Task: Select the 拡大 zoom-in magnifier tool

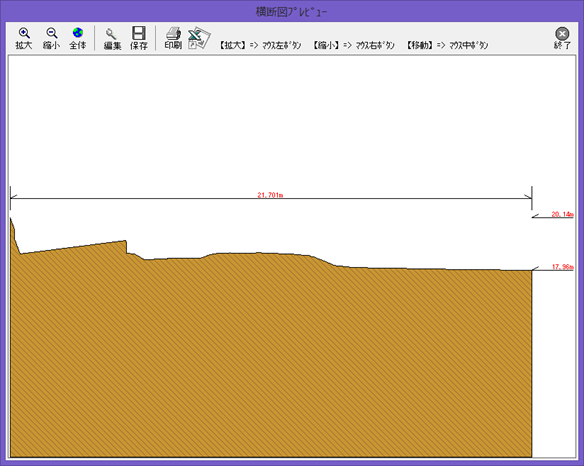Action: [x=24, y=38]
